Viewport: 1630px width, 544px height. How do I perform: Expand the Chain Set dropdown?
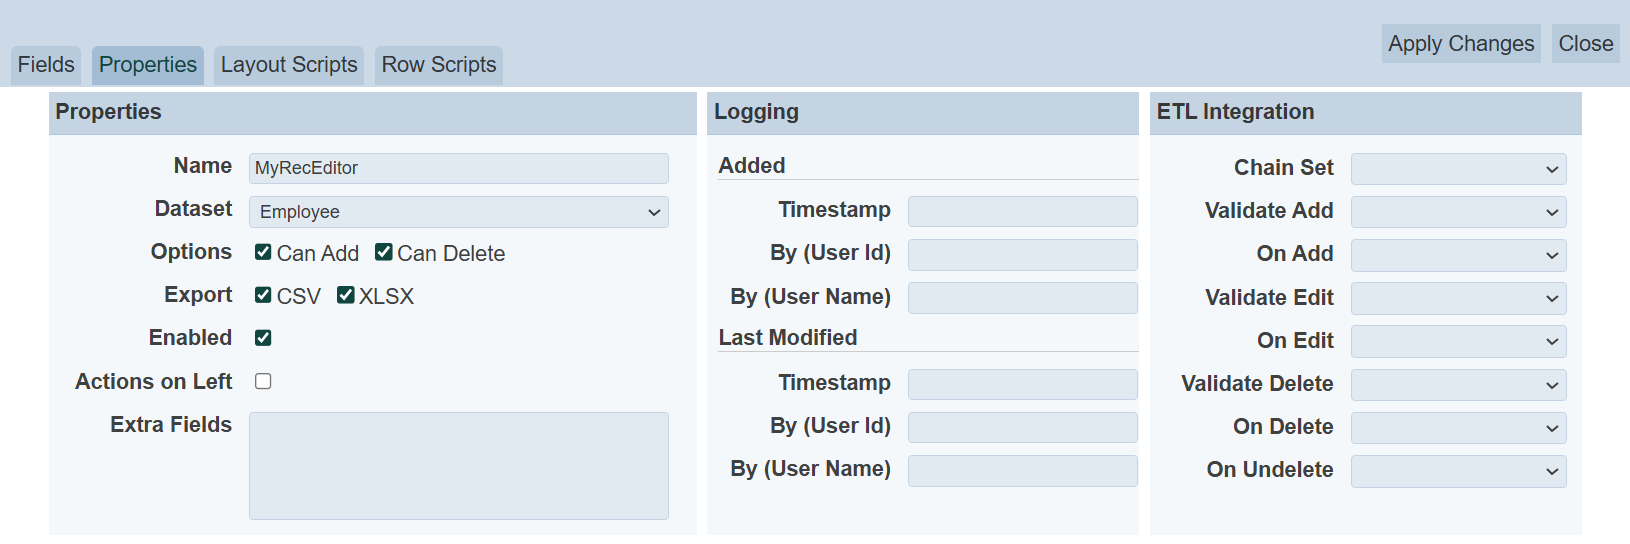1458,169
